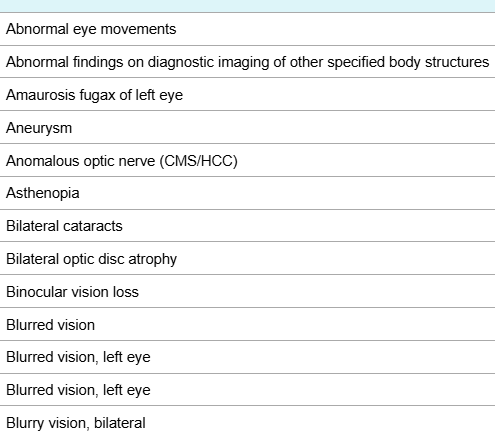Click the light blue list header bar
The height and width of the screenshot is (437, 495).
247,6
